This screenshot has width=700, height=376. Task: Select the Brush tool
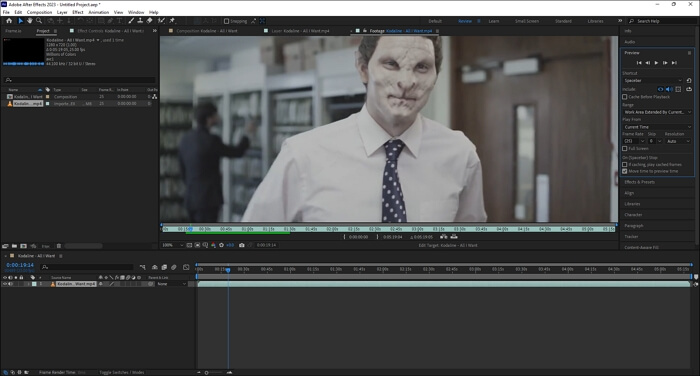tap(131, 21)
